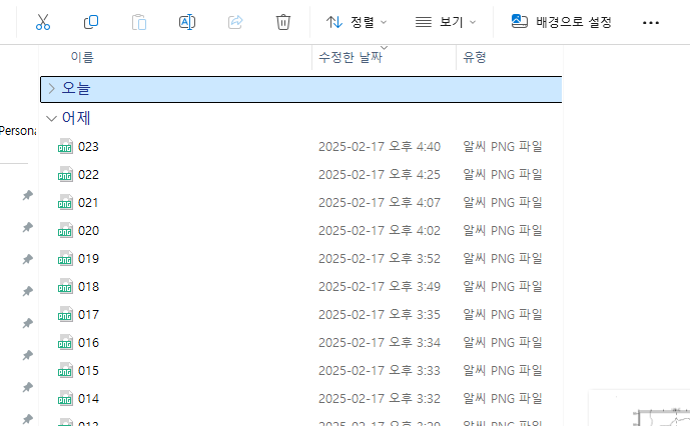The height and width of the screenshot is (426, 690).
Task: Click the date 2025-02-17 오후 3:49
Action: pyautogui.click(x=379, y=286)
